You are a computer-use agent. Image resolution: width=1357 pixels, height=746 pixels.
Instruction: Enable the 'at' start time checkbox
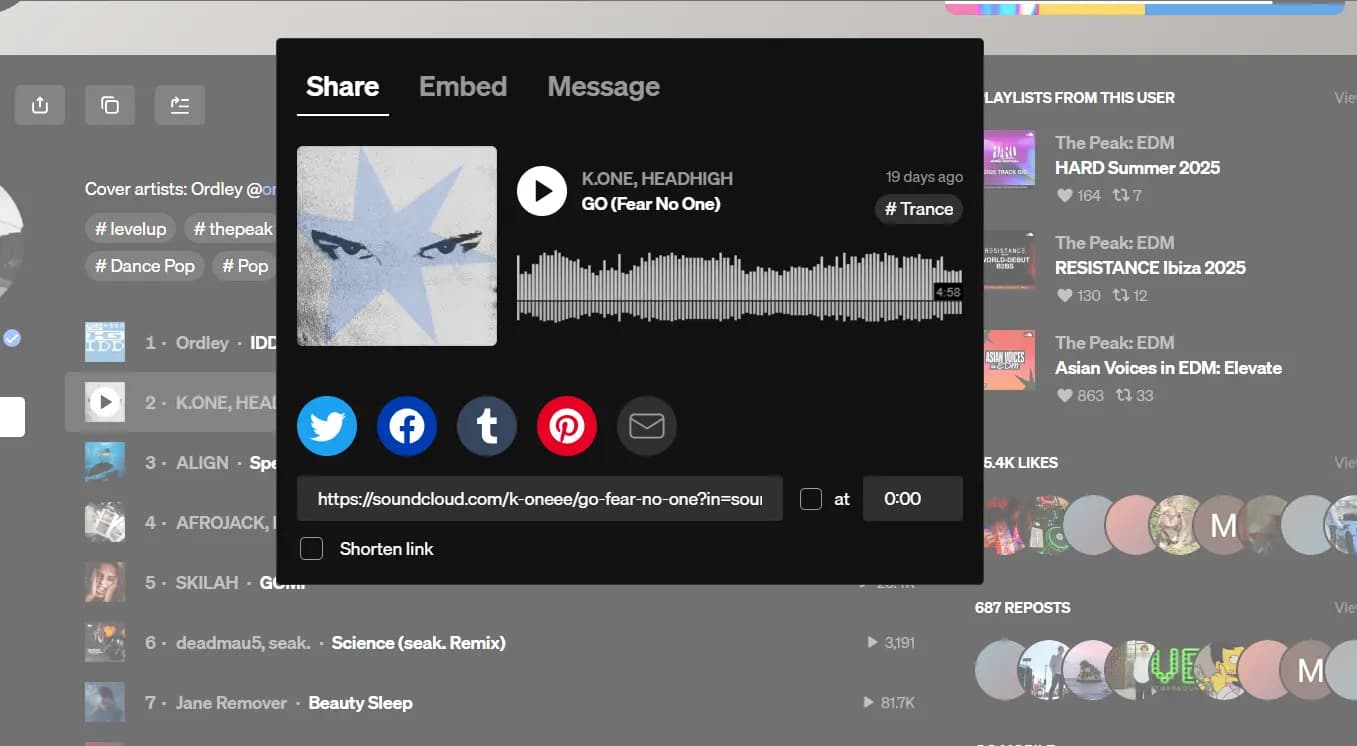811,499
